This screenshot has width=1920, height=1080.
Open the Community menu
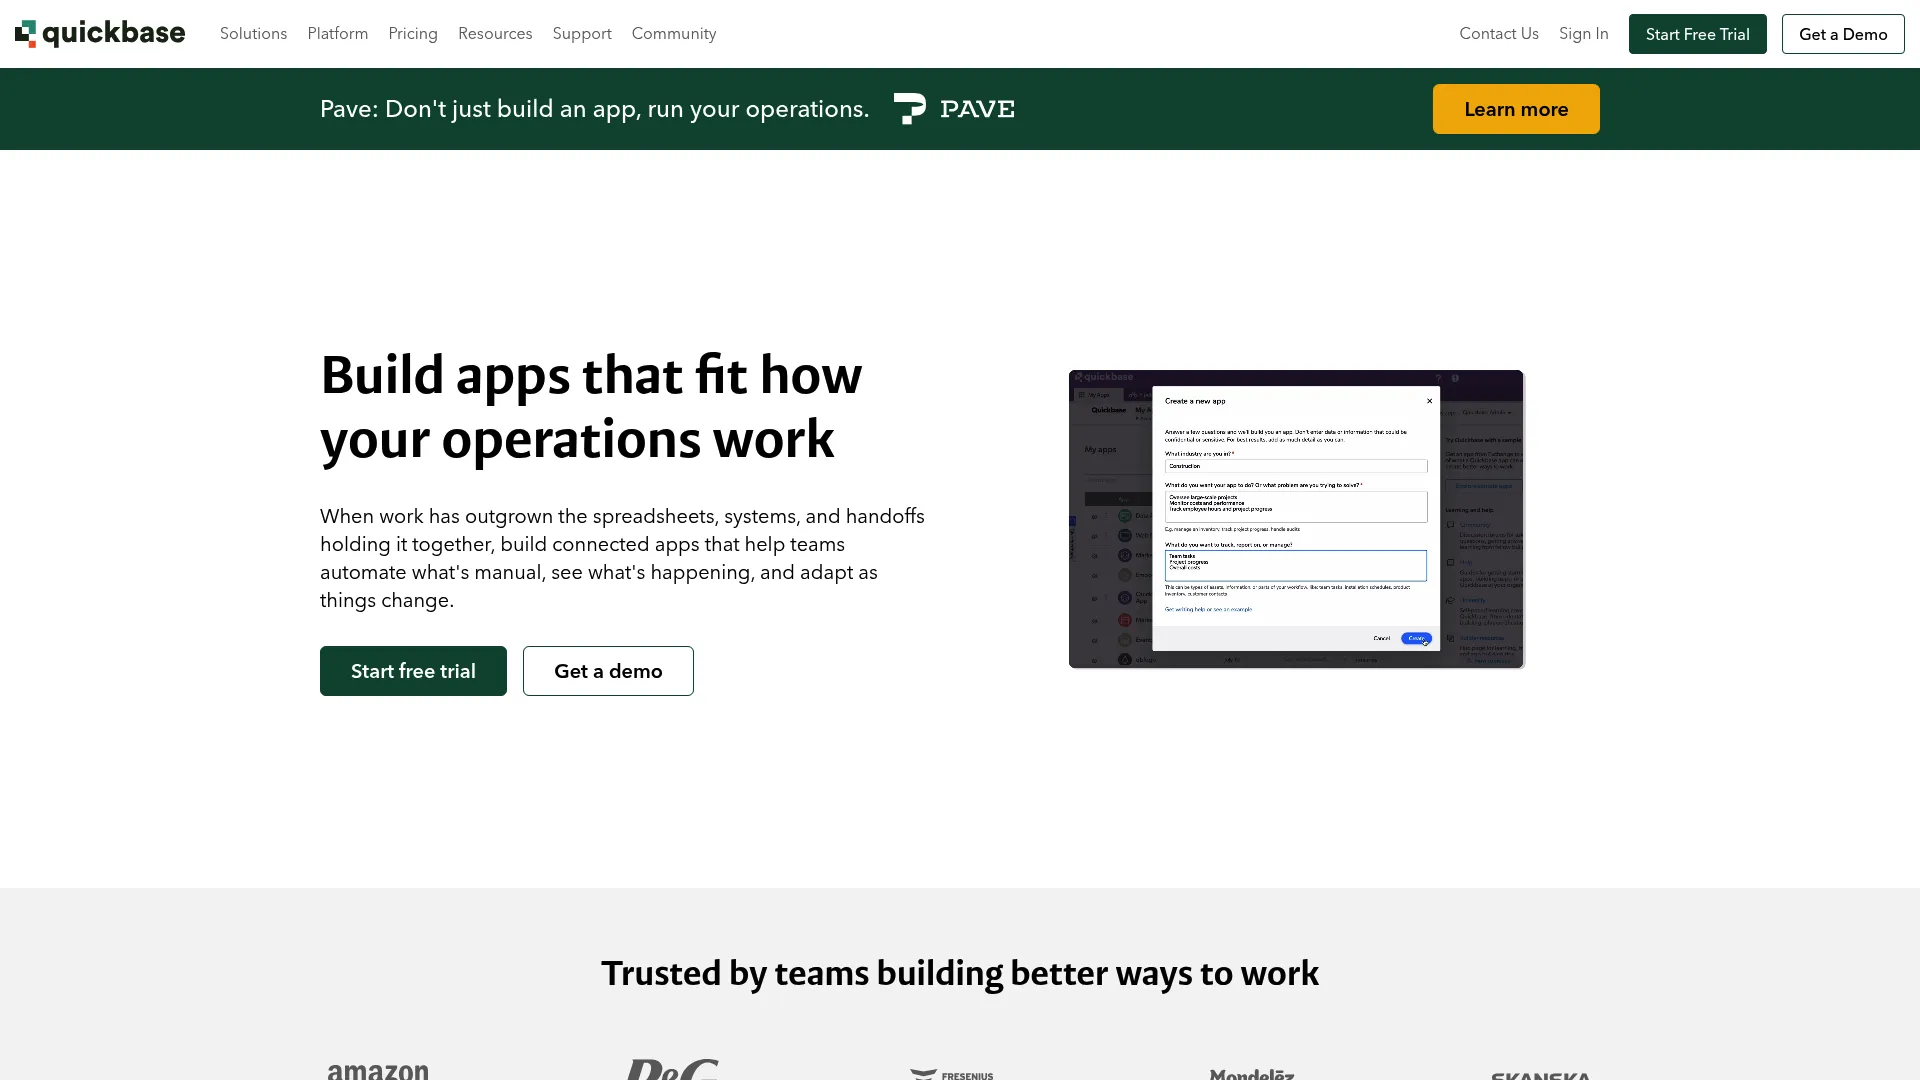(674, 34)
